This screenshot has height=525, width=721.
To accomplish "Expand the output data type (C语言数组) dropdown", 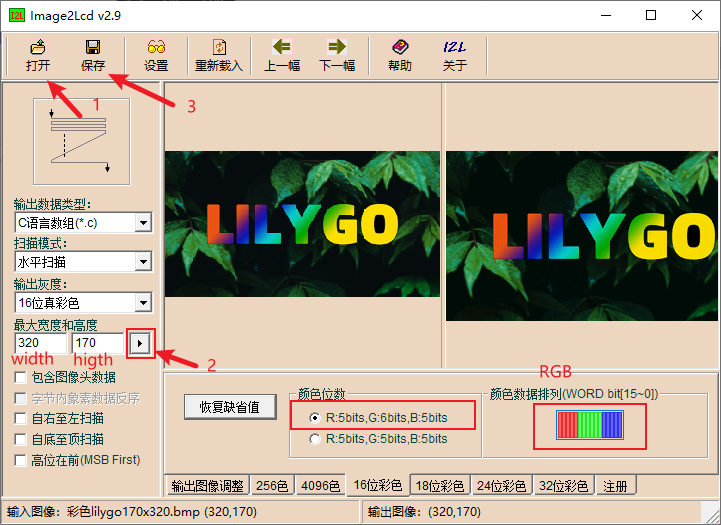I will tap(143, 222).
